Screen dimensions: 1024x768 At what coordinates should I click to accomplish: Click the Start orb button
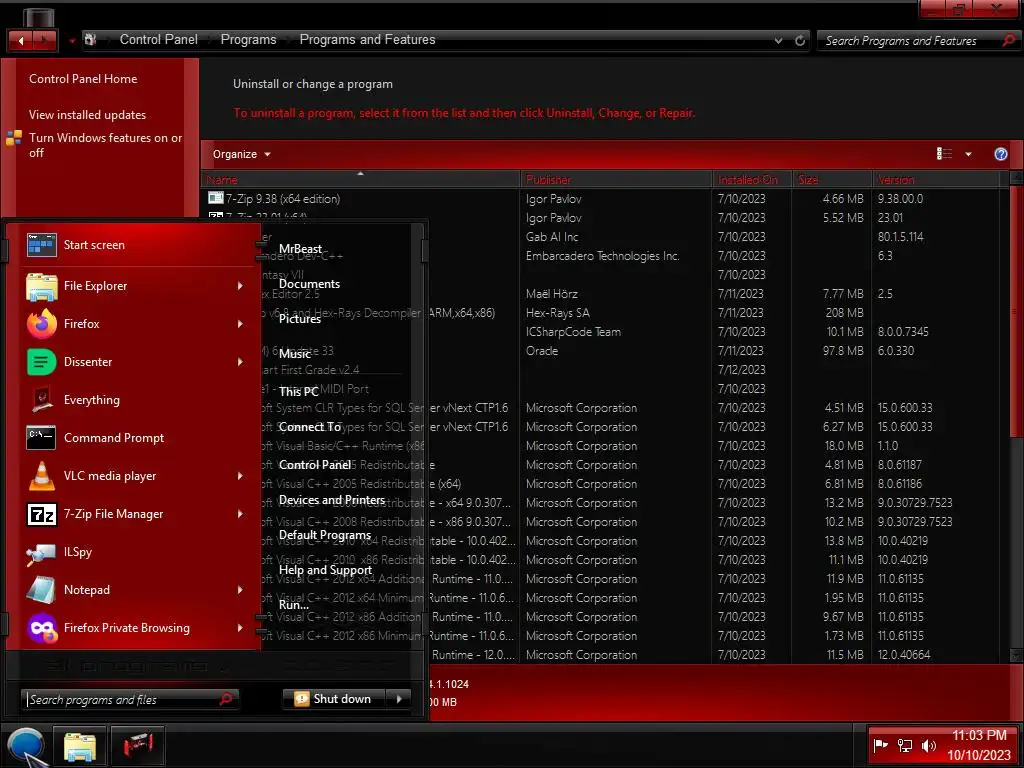26,746
